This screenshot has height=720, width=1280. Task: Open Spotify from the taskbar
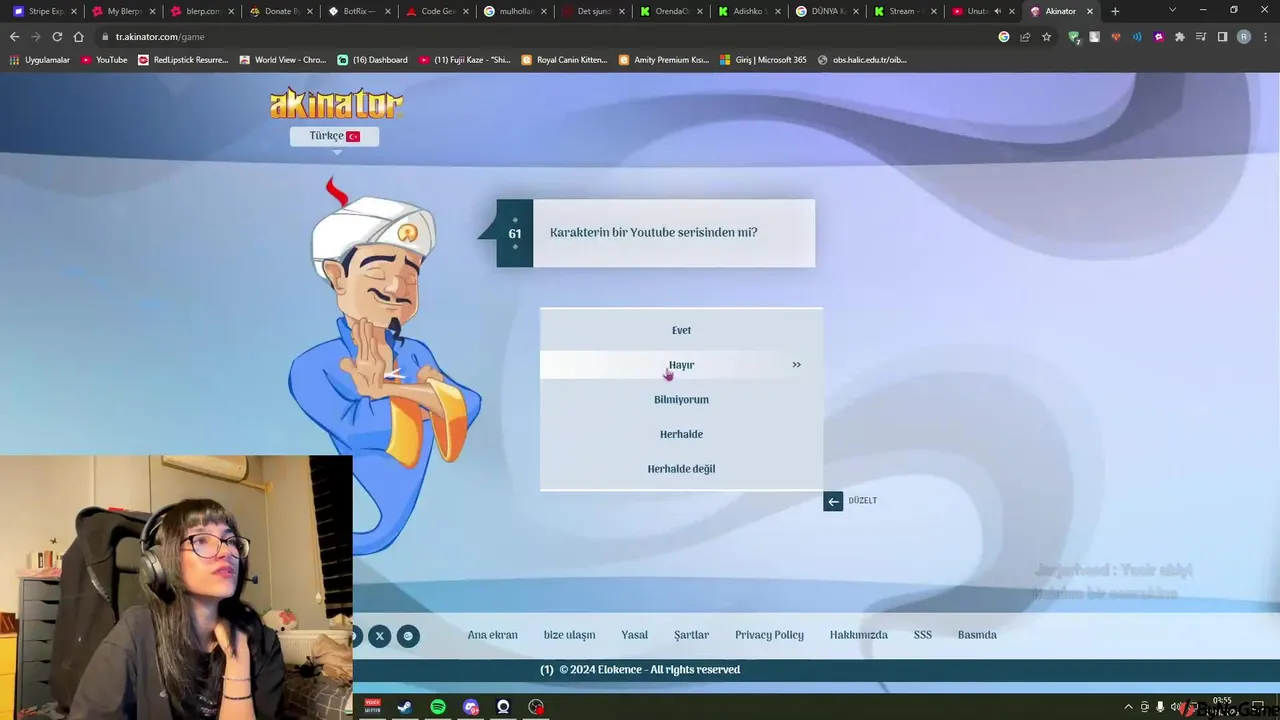pos(438,707)
